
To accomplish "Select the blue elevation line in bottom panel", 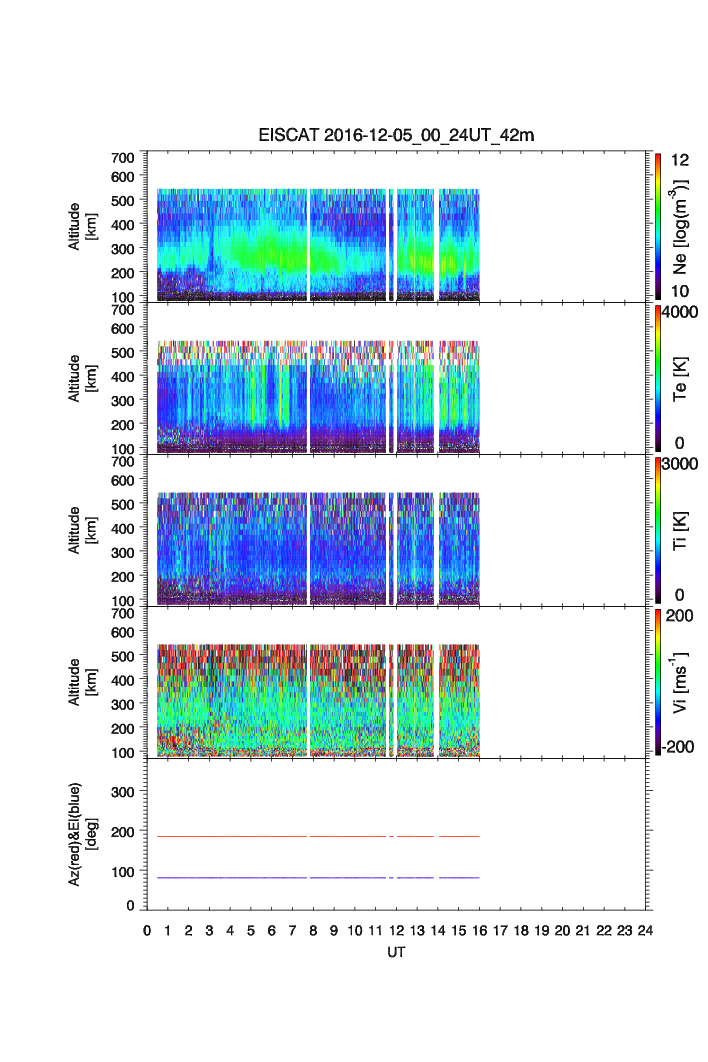I will tap(318, 878).
